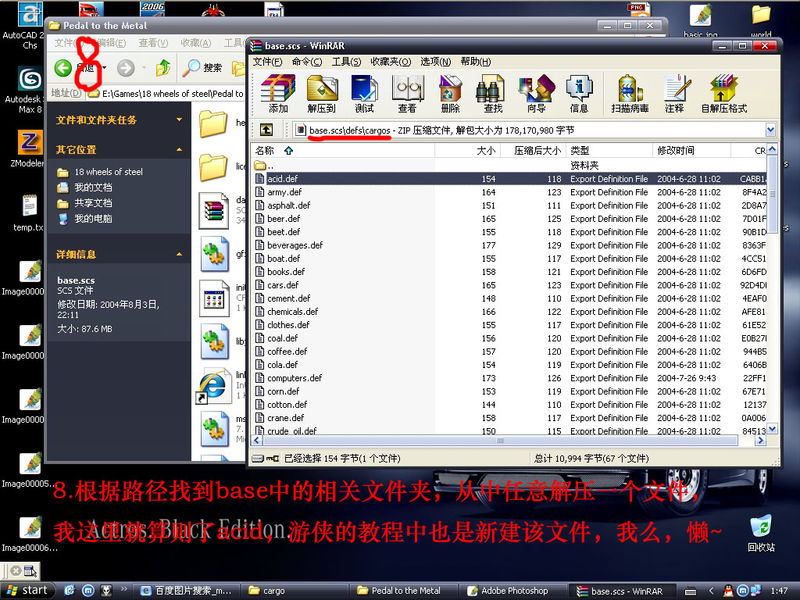Switch to Pedal to the Metal taskbar button

click(403, 591)
